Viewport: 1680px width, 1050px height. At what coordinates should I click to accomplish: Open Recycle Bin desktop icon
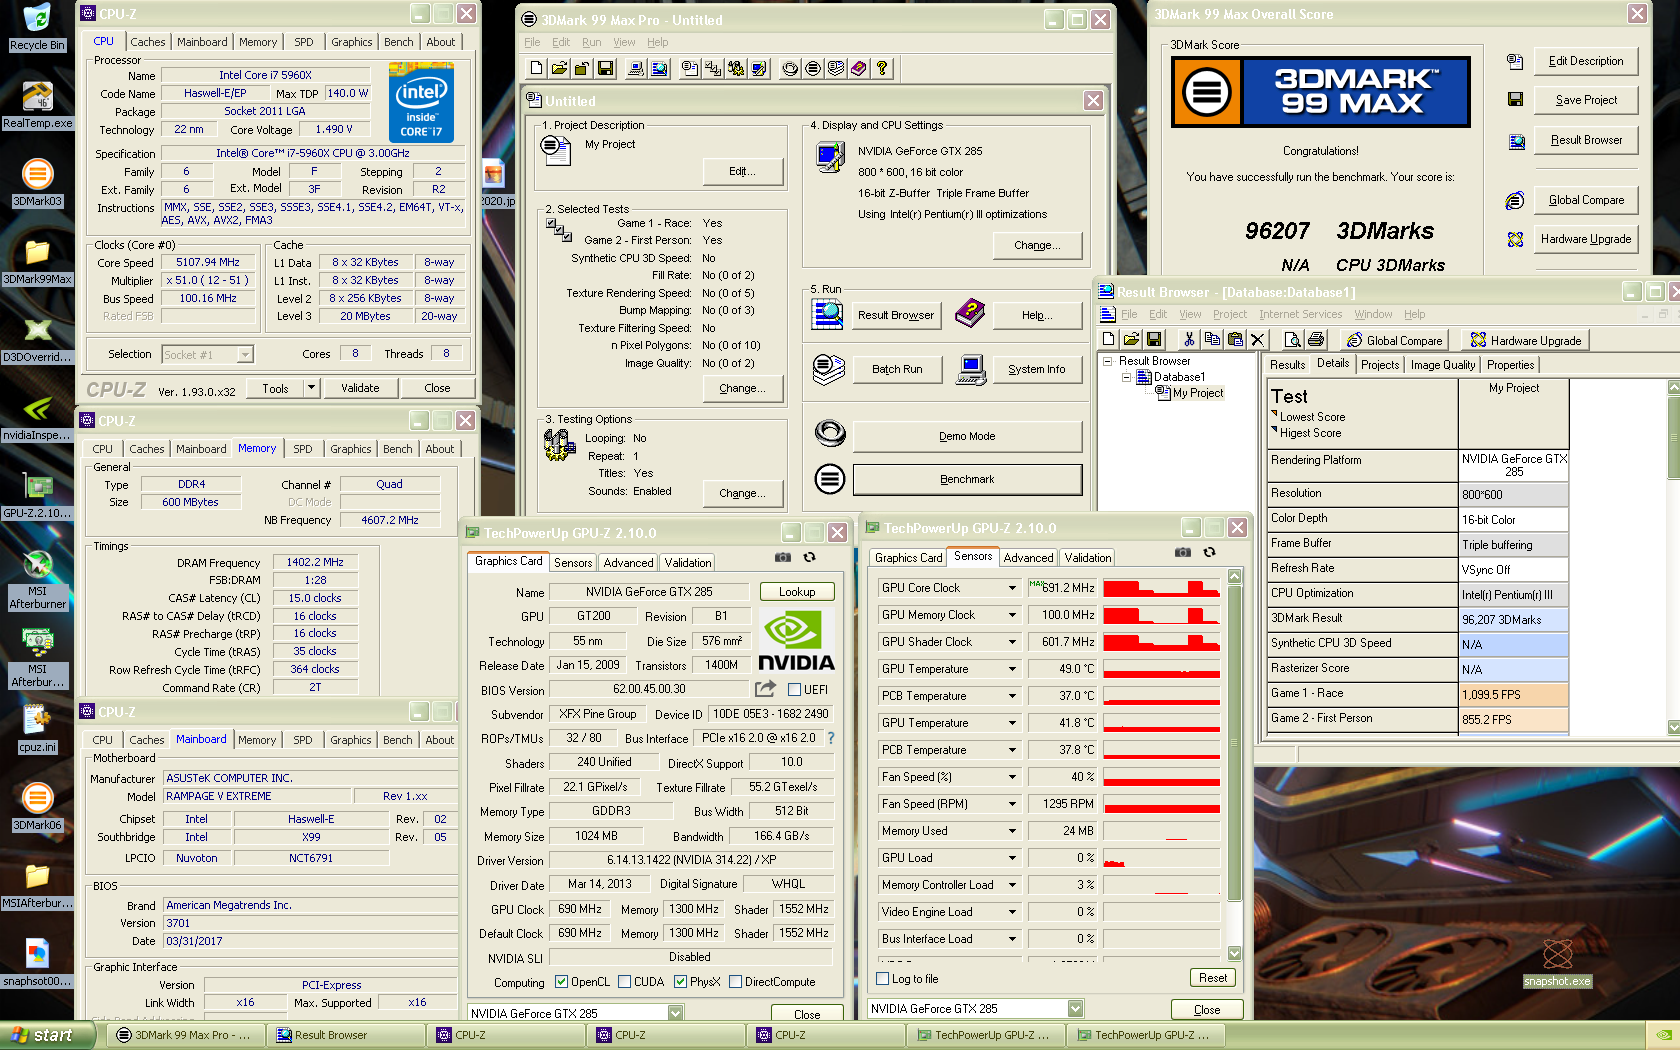point(38,27)
